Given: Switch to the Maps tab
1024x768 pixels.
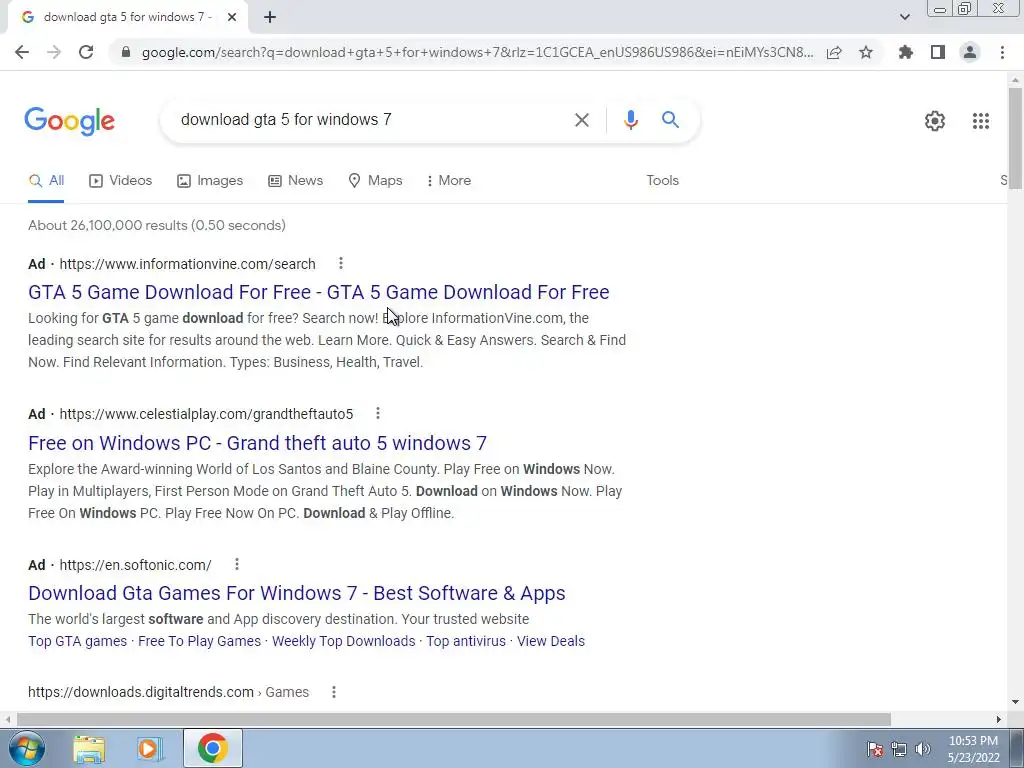Looking at the screenshot, I should click(x=375, y=181).
